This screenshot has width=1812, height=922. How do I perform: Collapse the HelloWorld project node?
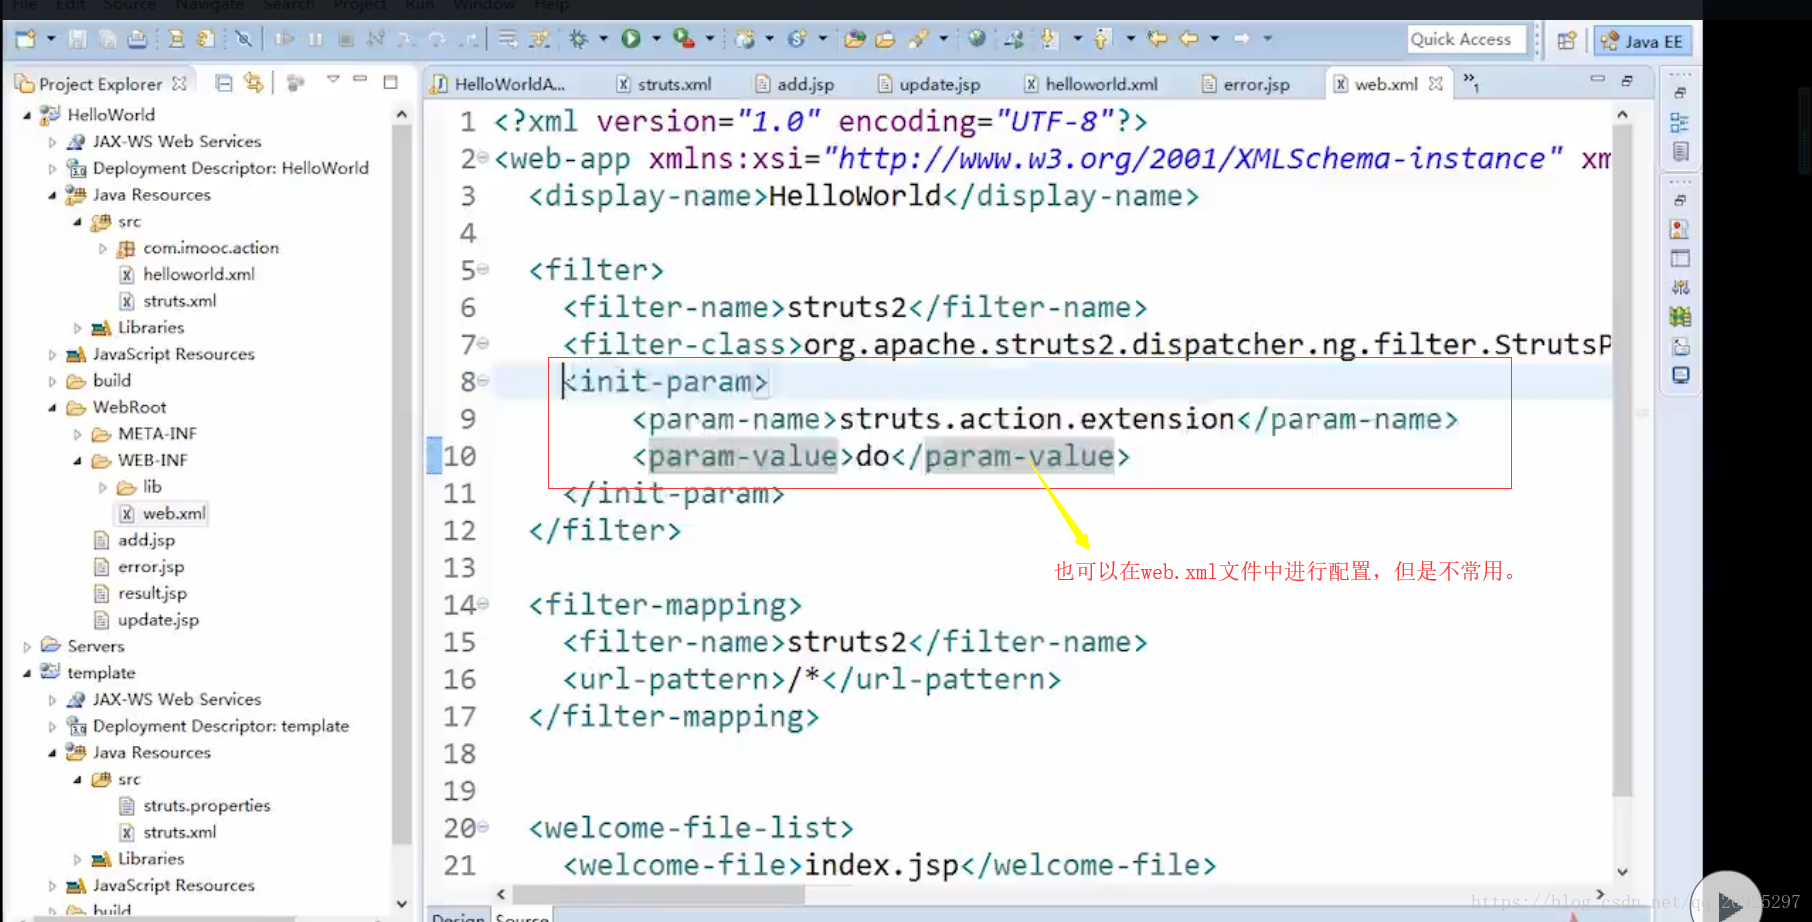coord(27,115)
